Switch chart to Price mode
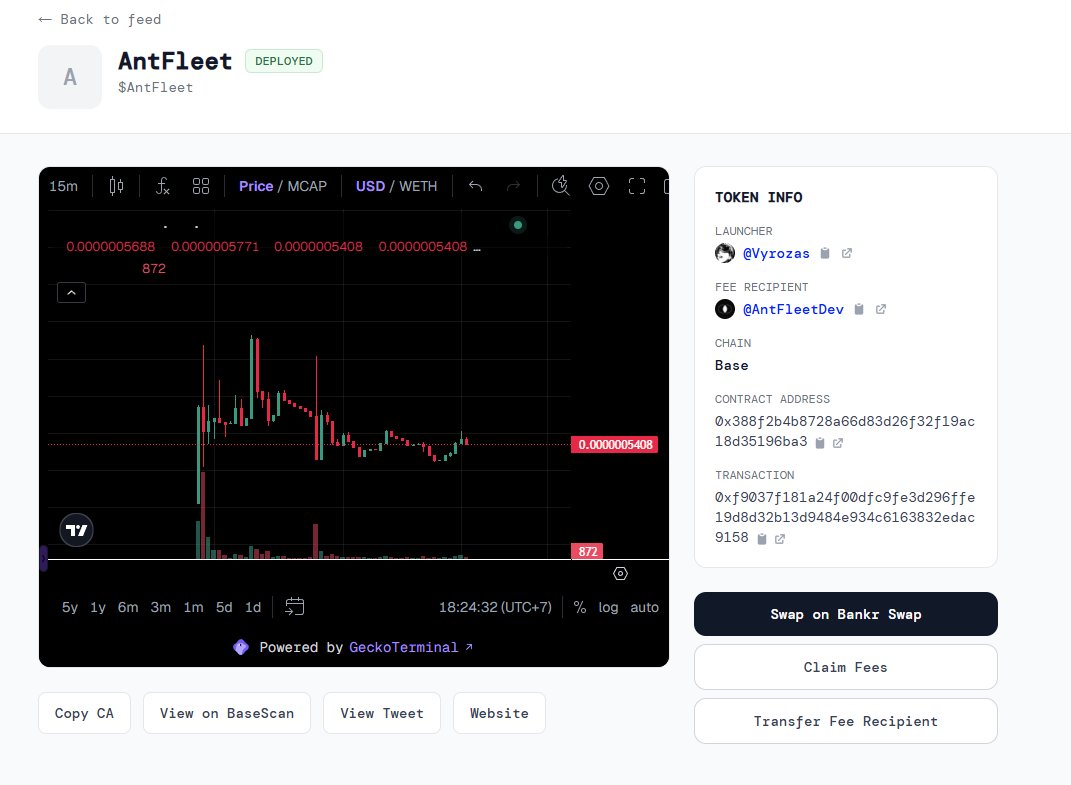 (x=256, y=186)
